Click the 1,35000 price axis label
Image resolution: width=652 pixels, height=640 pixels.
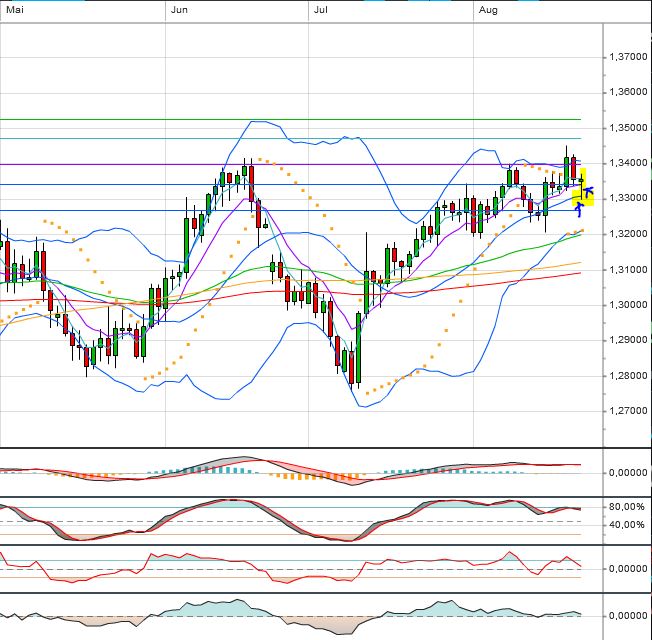[628, 128]
